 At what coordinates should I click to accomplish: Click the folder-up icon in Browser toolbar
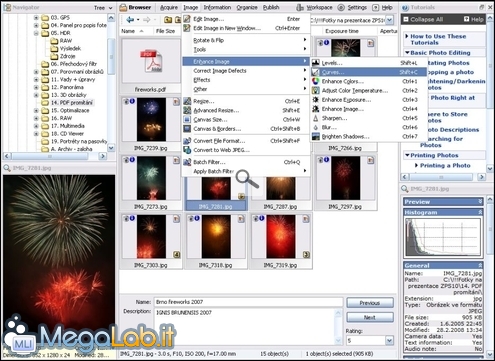[168, 20]
